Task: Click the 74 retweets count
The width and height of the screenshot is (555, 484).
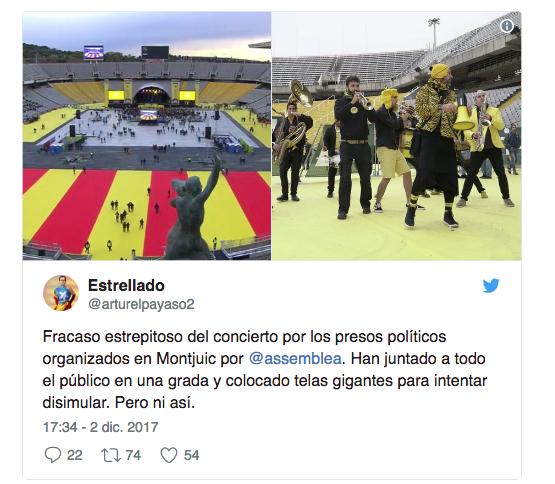Action: tap(133, 455)
